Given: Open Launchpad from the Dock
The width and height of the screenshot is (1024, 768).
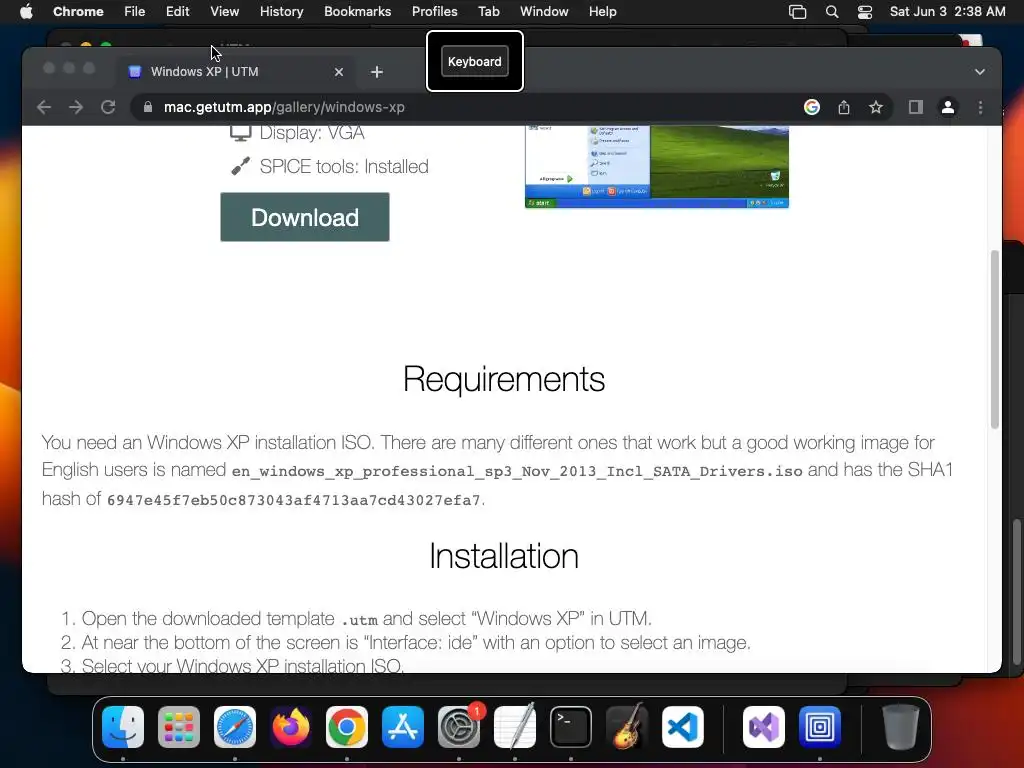Looking at the screenshot, I should [x=179, y=727].
